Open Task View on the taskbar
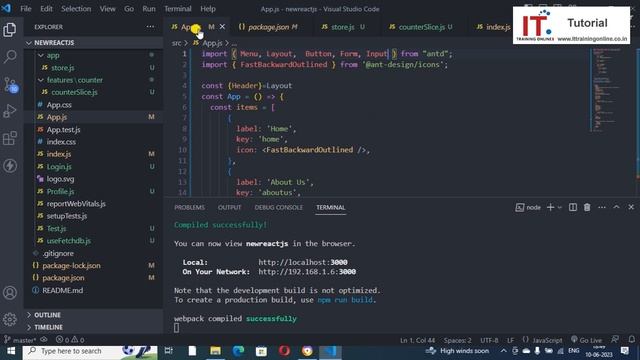The image size is (640, 360). click(x=168, y=351)
